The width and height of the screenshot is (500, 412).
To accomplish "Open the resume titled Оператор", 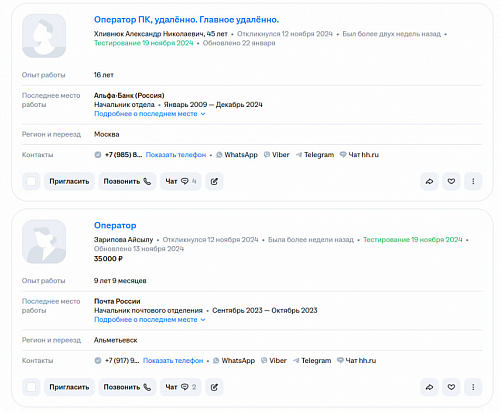I will (x=115, y=226).
